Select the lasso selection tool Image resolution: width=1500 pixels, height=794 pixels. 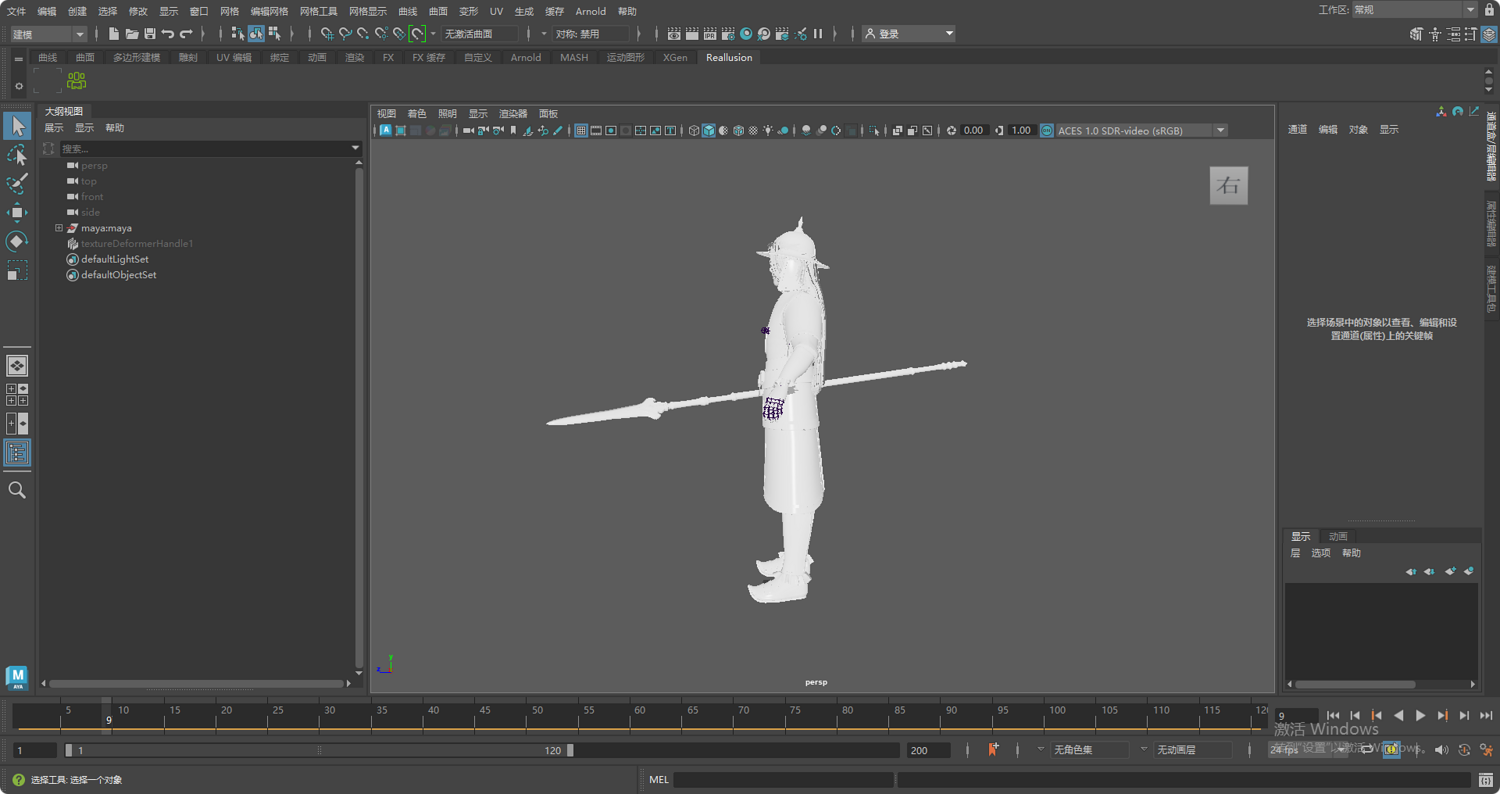pyautogui.click(x=15, y=155)
